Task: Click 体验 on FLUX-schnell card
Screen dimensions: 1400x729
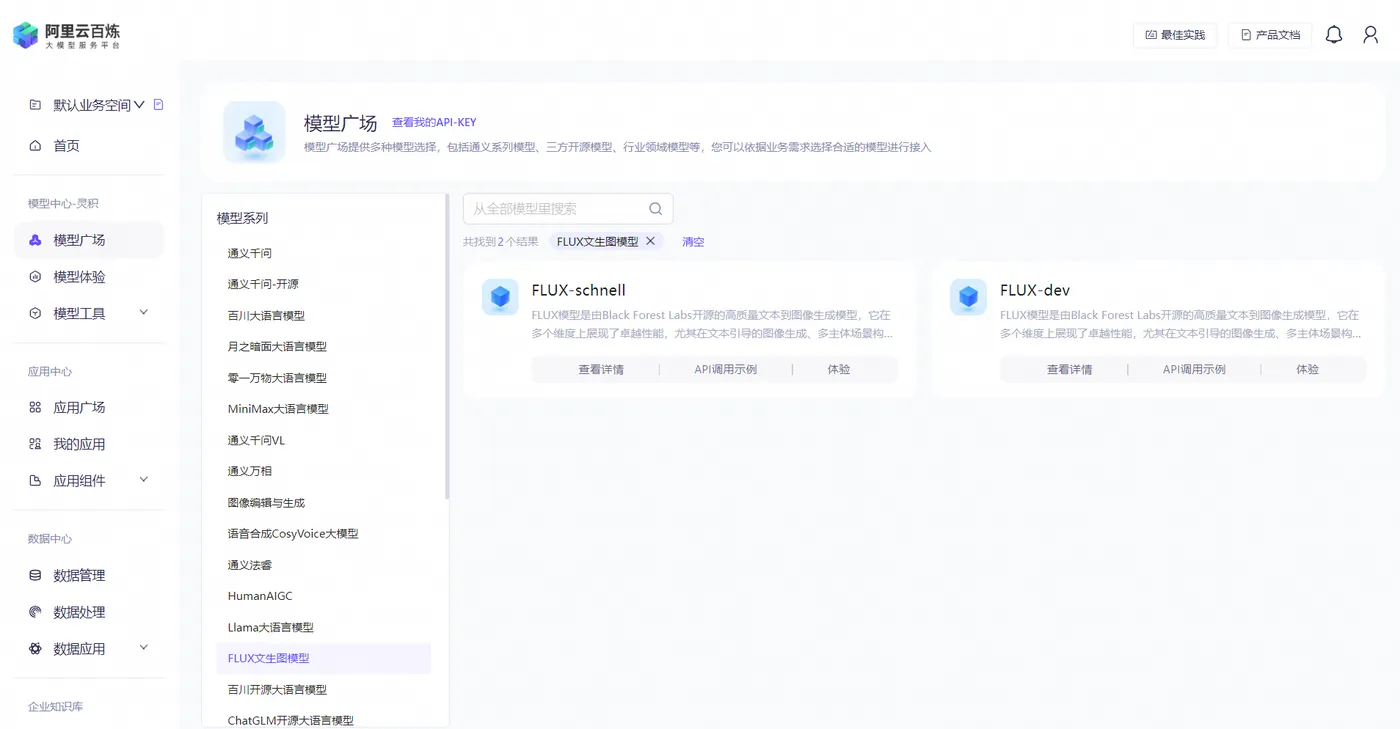Action: coord(839,369)
